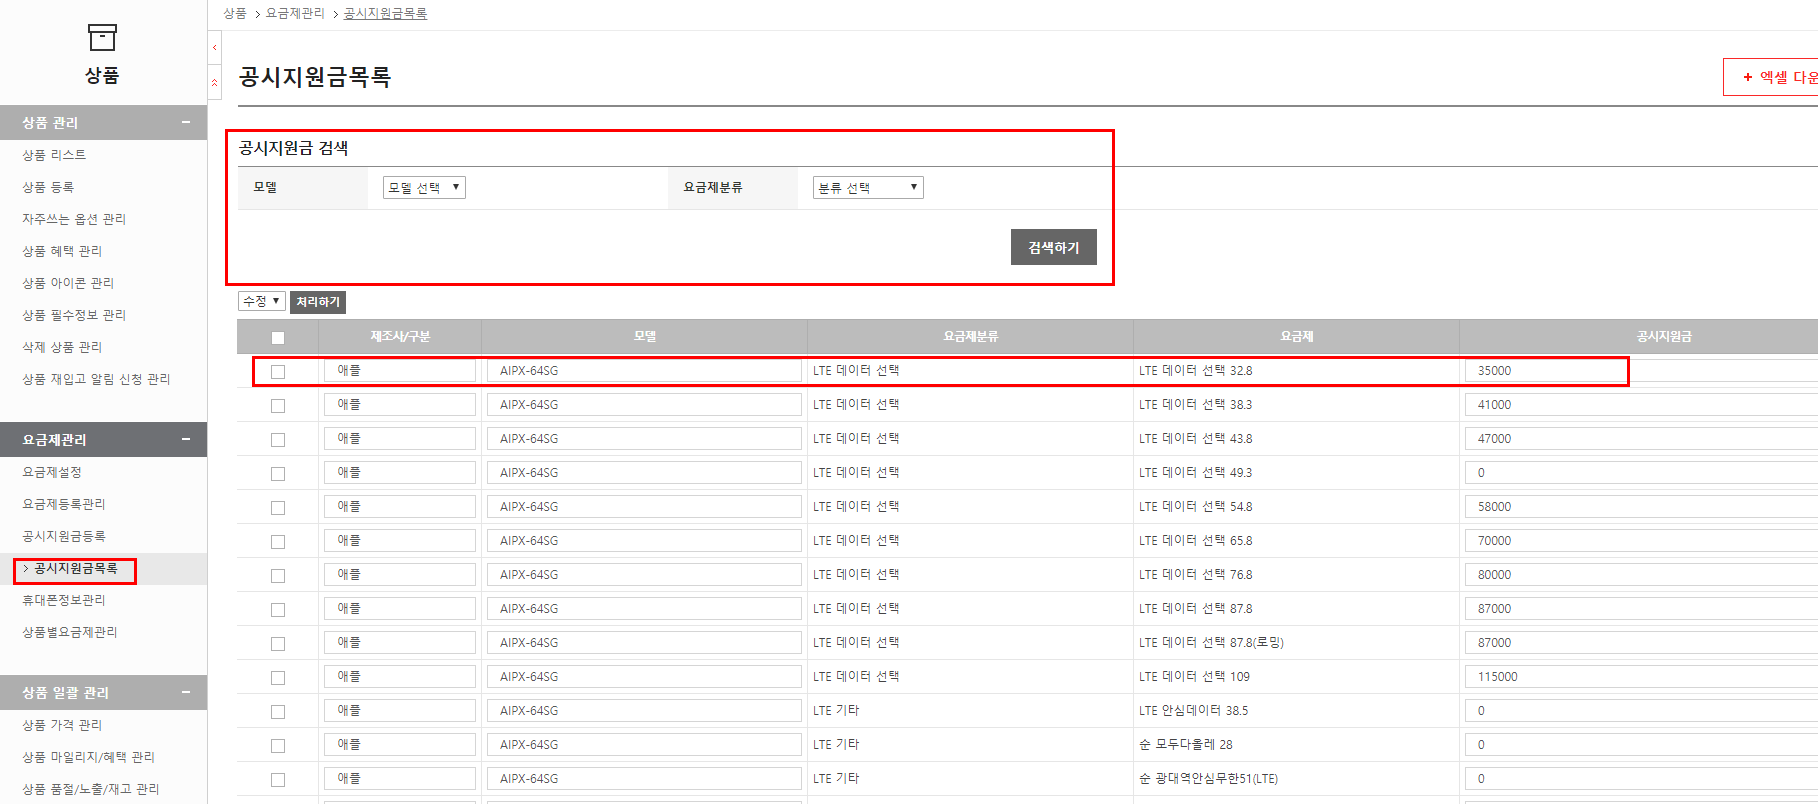Click the 공시지원금 field showing 41000
1818x804 pixels.
1640,405
